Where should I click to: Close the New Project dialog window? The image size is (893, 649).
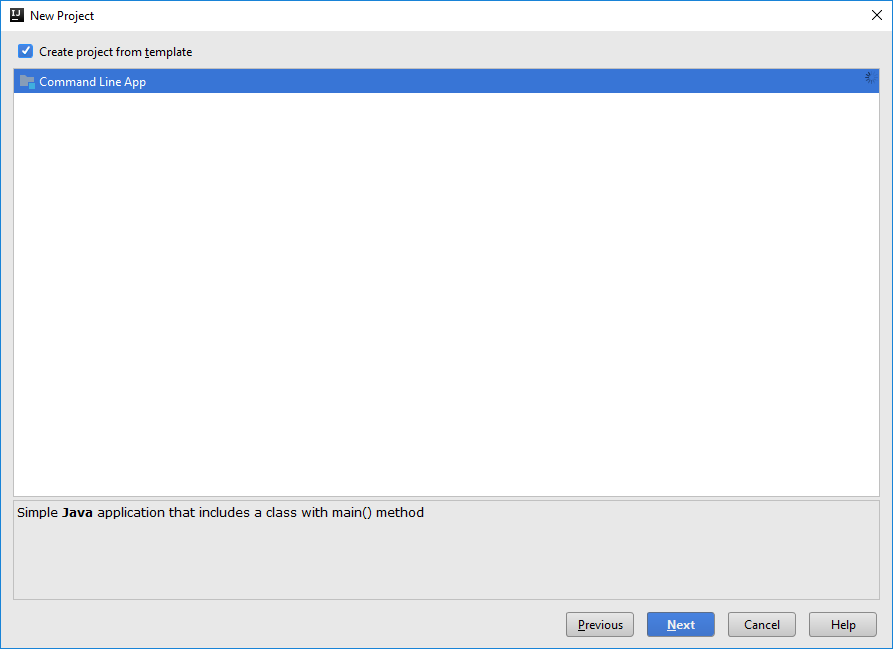point(877,16)
